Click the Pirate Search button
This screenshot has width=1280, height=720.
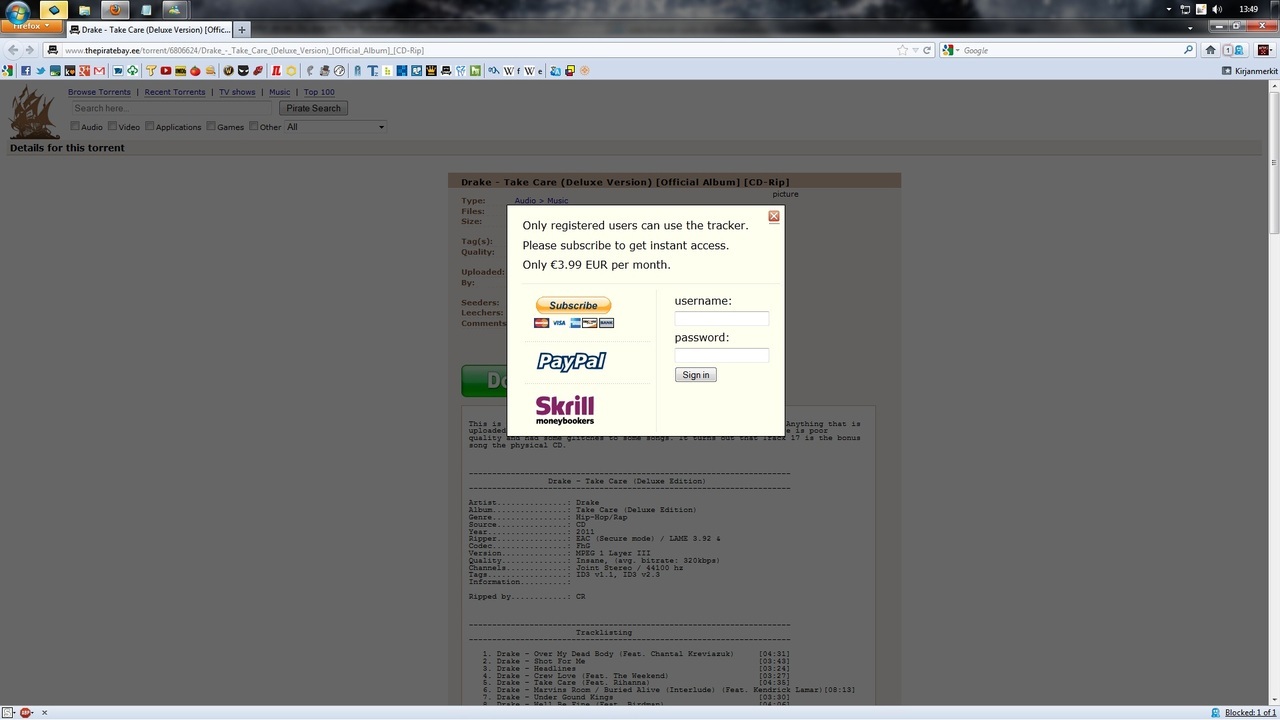click(x=314, y=108)
